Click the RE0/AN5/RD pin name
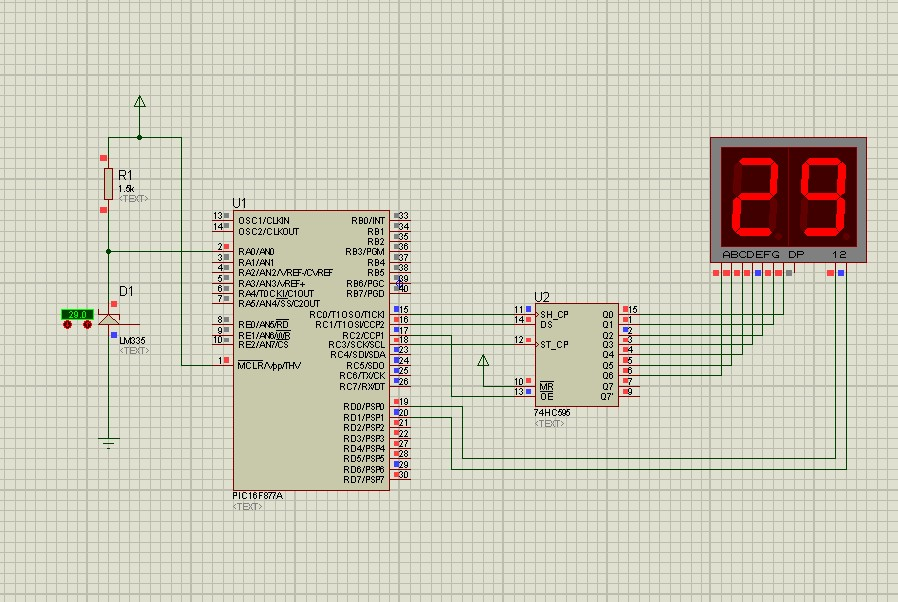Viewport: 898px width, 602px height. tap(263, 325)
